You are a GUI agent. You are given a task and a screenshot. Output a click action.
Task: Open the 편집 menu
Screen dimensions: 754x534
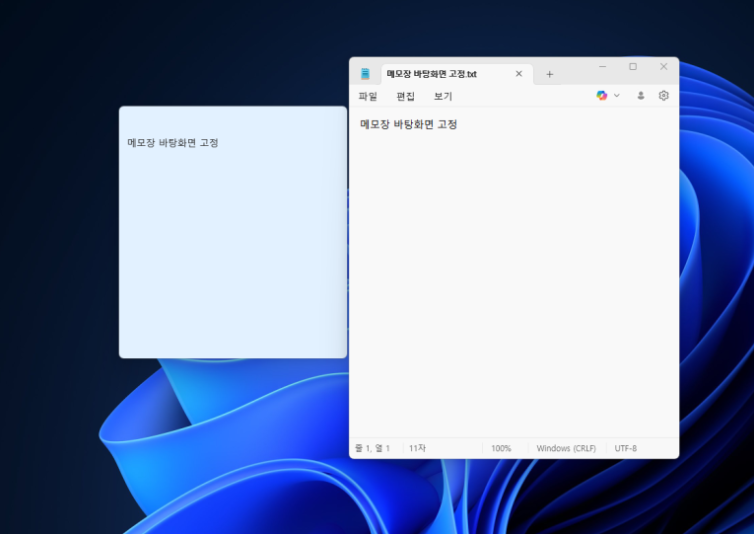pos(405,96)
